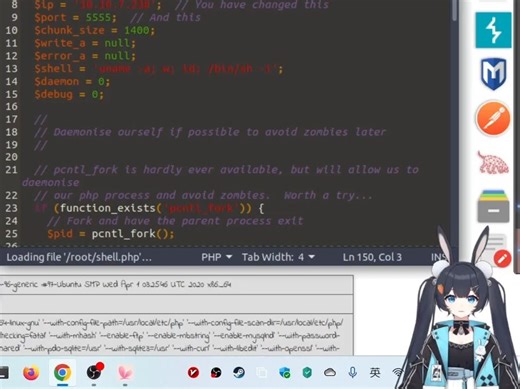Open the file drawer archive icon

click(493, 206)
